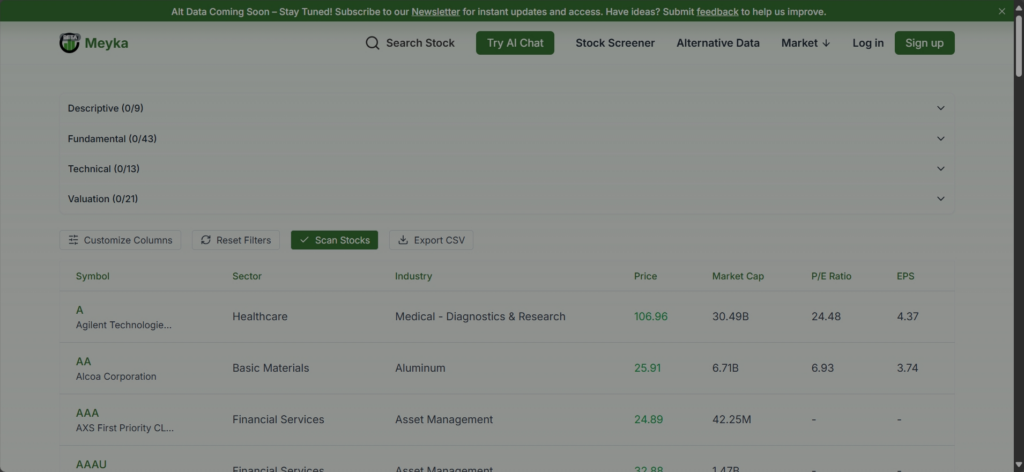Sort by the EPS column header

pyautogui.click(x=905, y=276)
